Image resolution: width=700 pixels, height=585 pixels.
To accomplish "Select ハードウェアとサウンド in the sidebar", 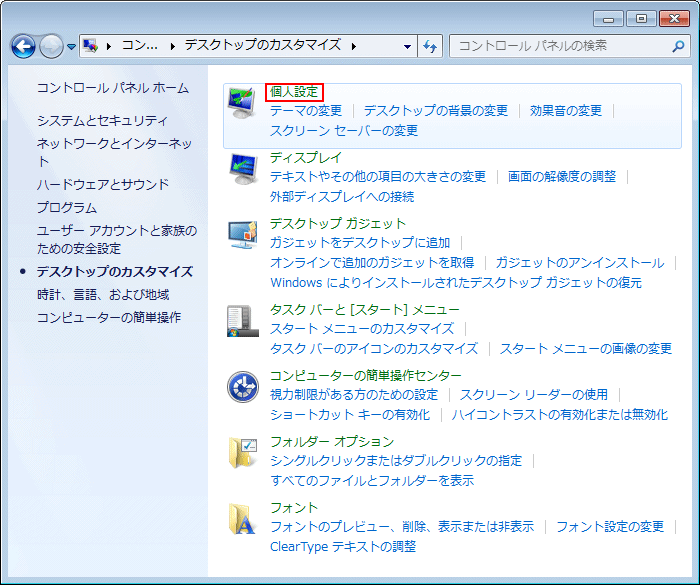I will click(102, 184).
